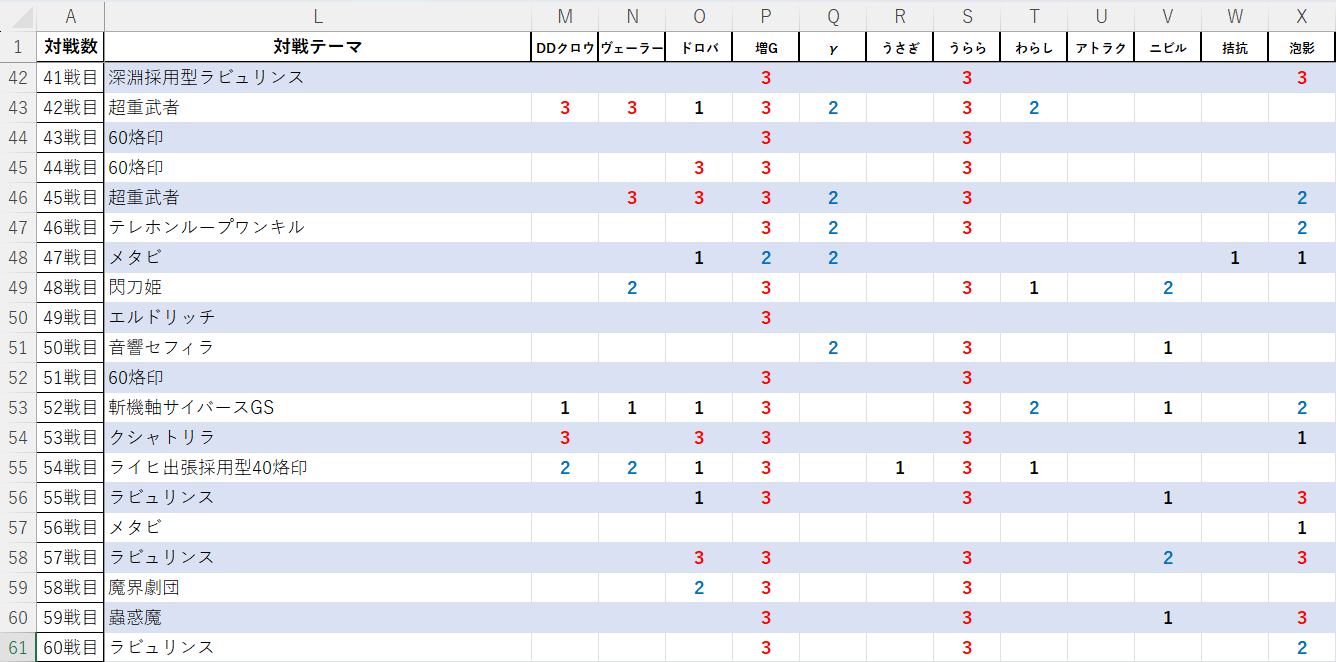This screenshot has height=662, width=1336.
Task: Select column header U
Action: [1101, 16]
